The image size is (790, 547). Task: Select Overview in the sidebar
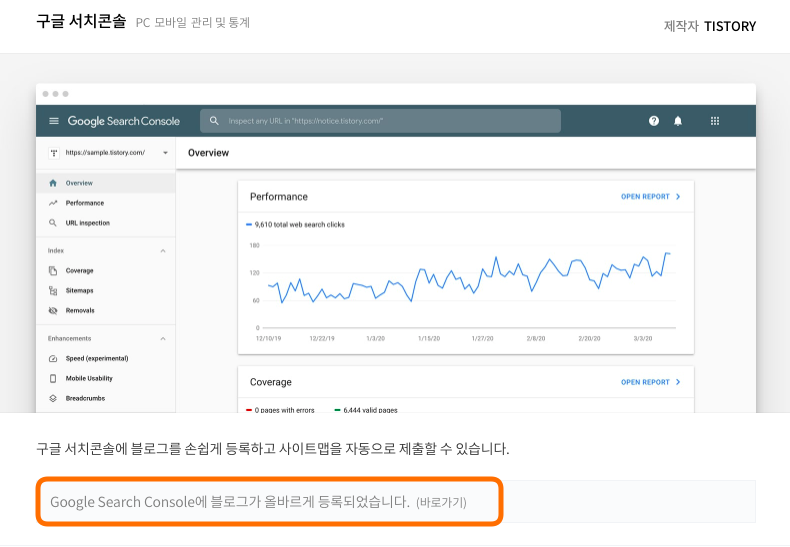(x=106, y=183)
